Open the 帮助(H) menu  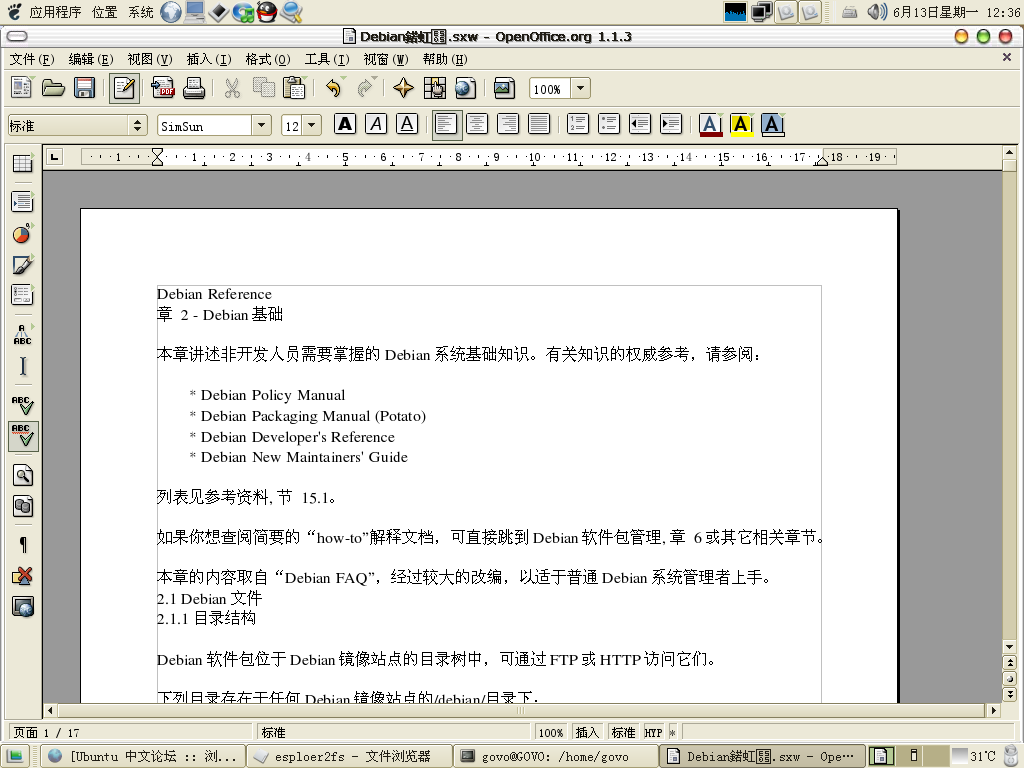point(445,59)
